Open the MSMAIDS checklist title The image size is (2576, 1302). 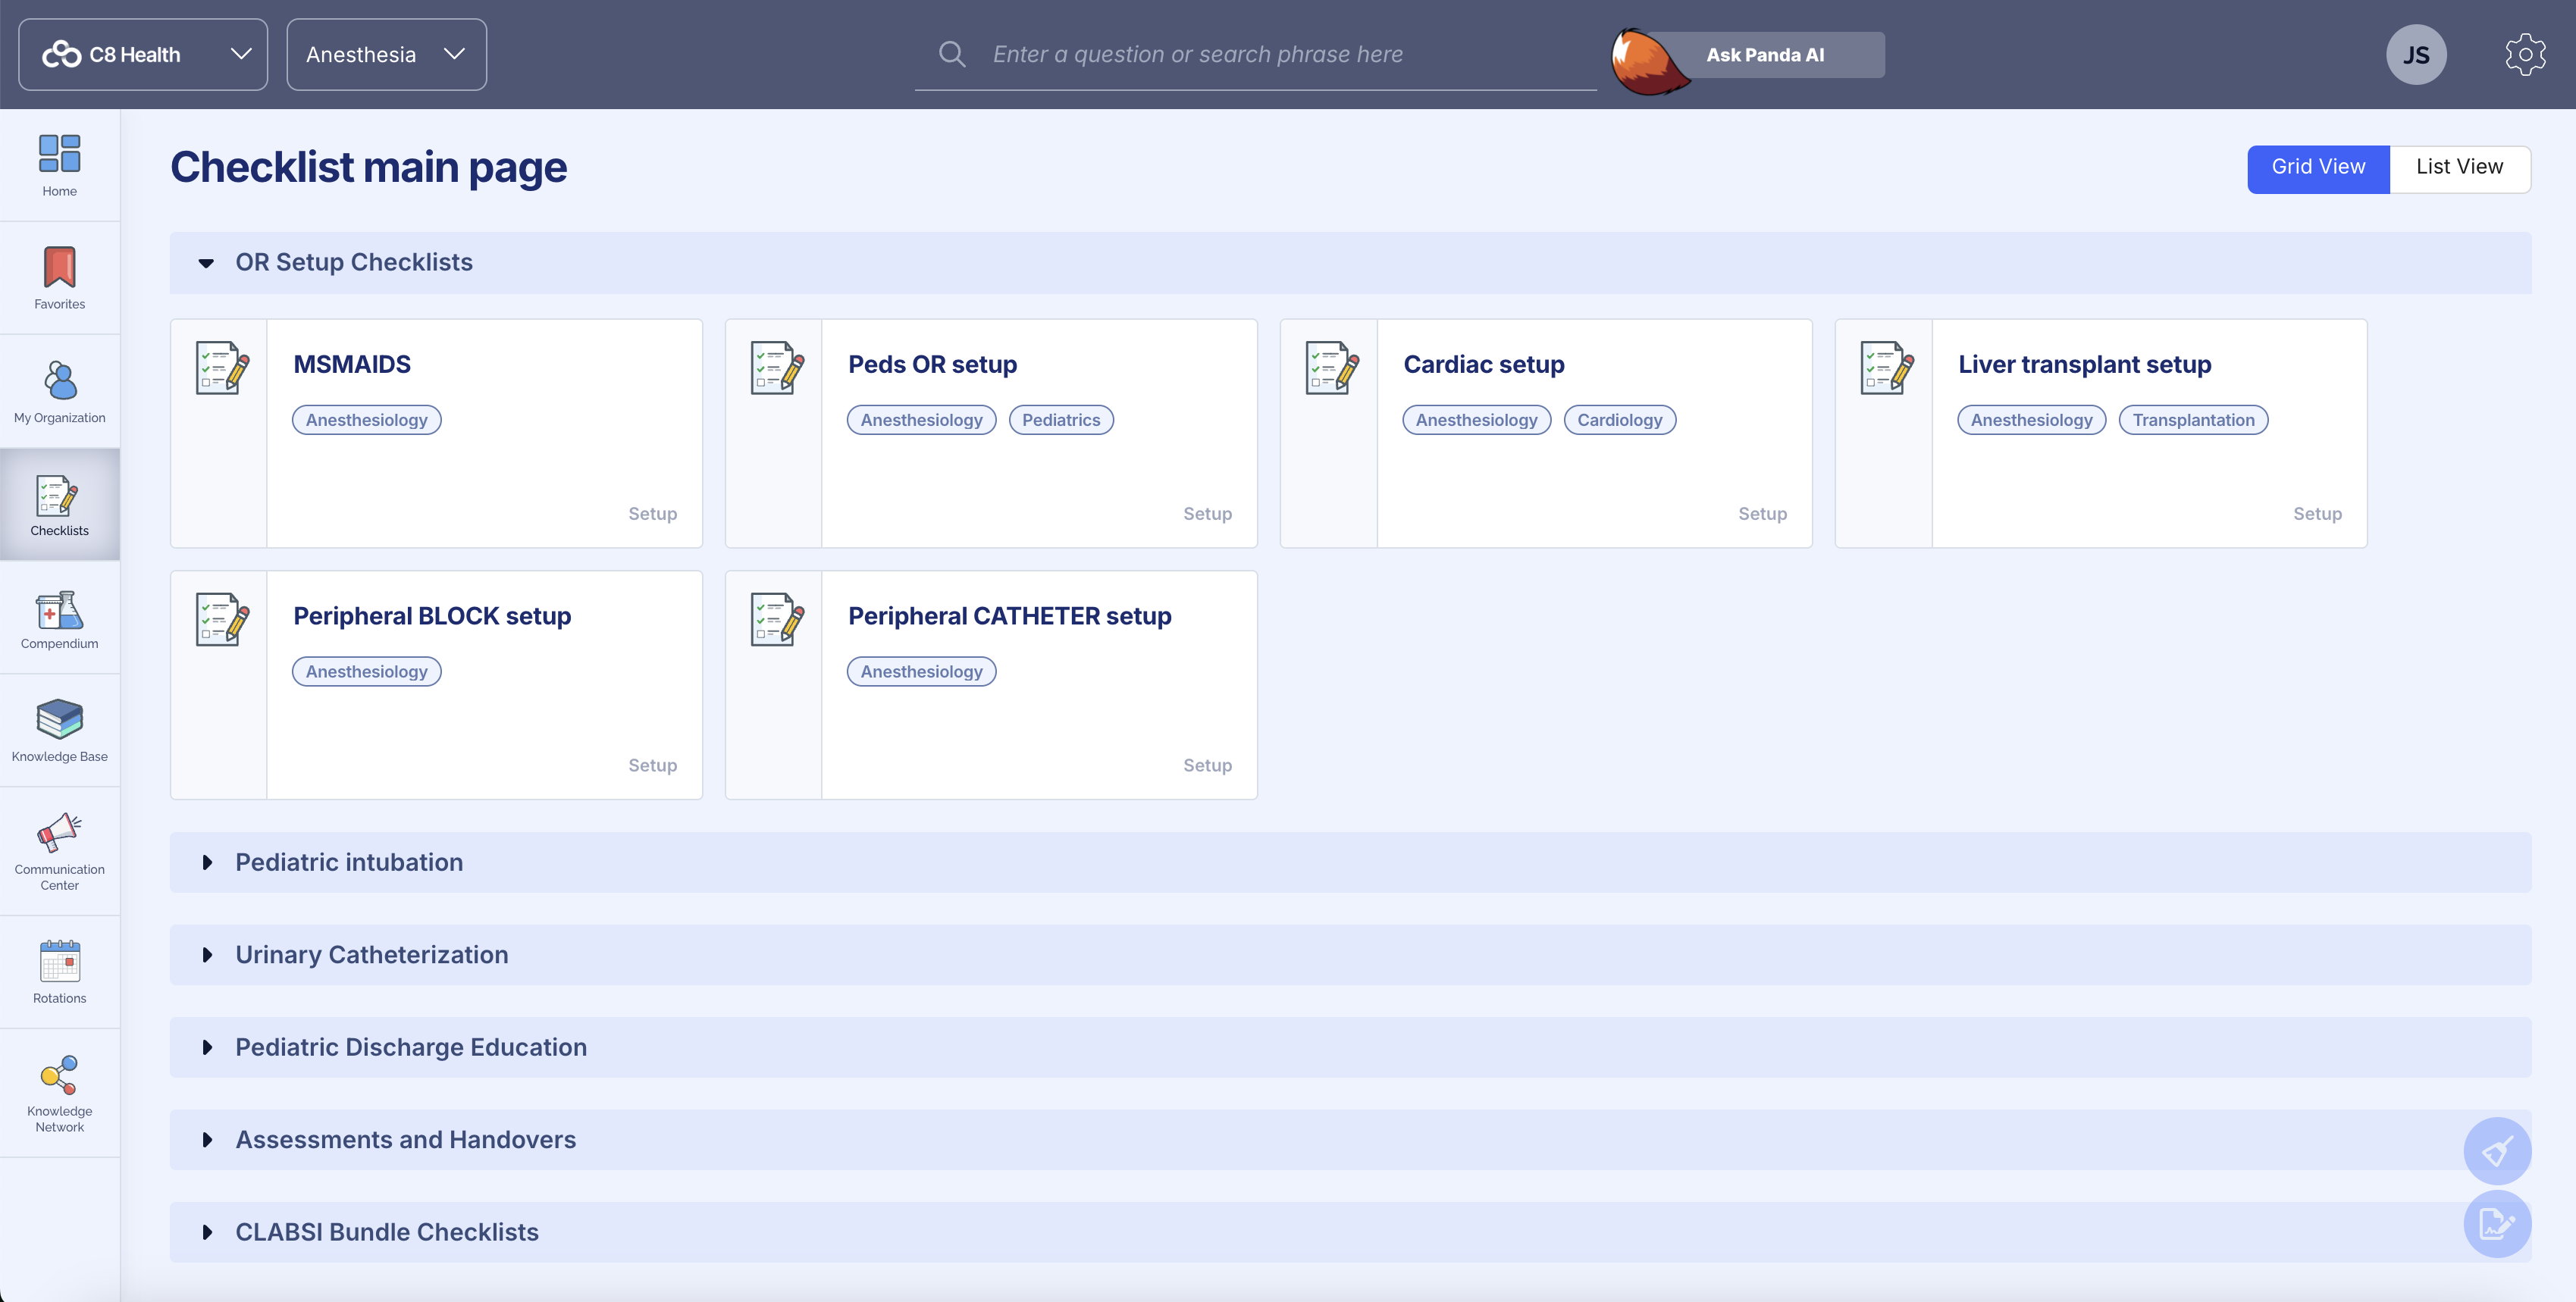pyautogui.click(x=352, y=364)
